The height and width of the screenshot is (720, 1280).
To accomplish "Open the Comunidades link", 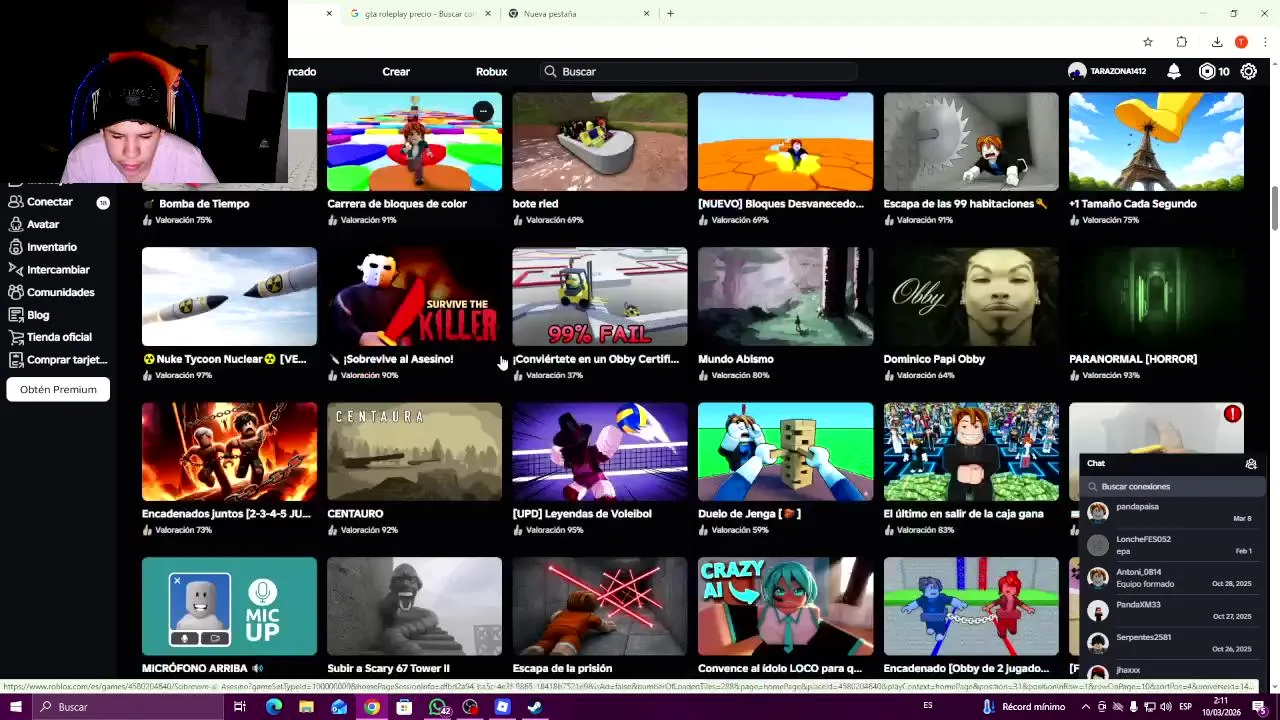I will [x=61, y=292].
